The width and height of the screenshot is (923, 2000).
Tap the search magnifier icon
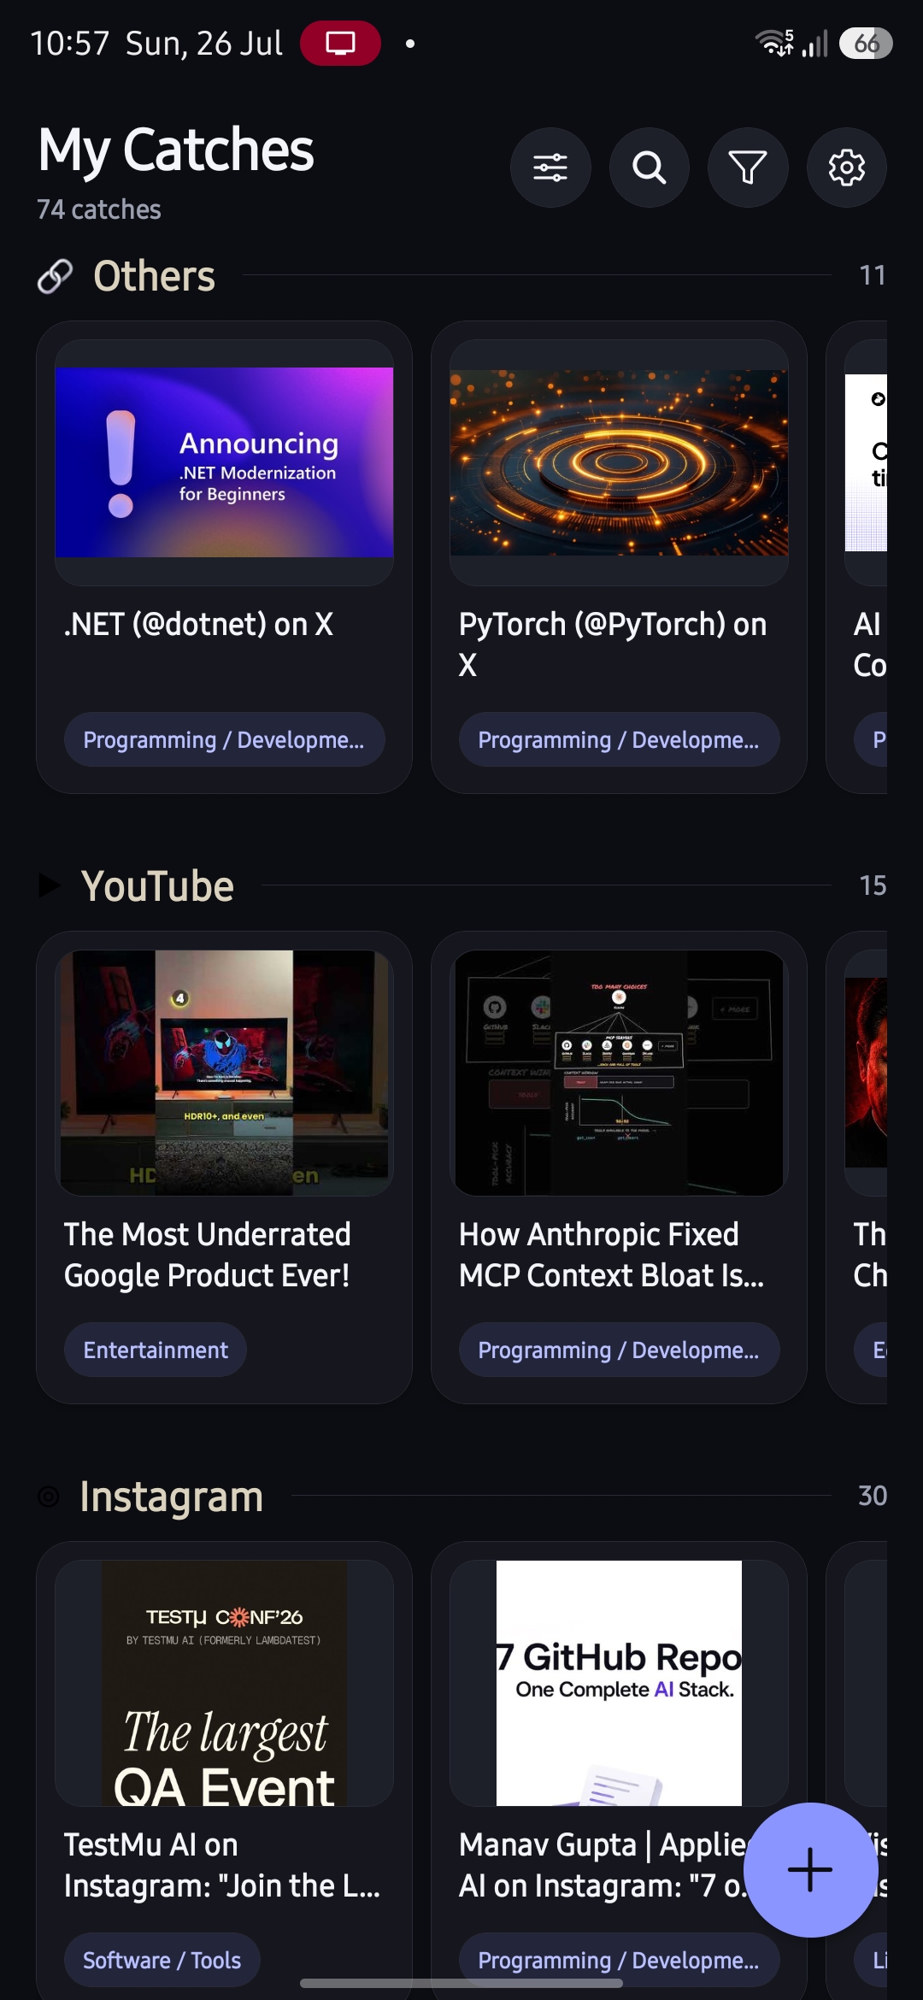[649, 167]
